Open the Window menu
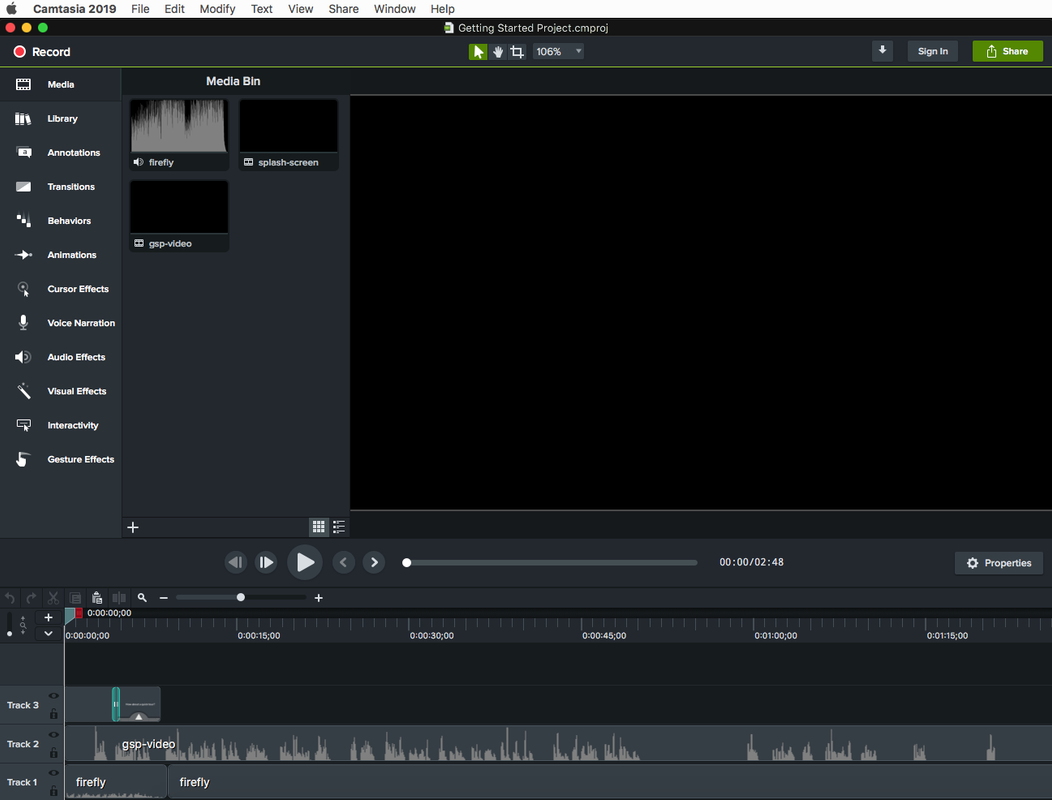The height and width of the screenshot is (800, 1052). click(394, 9)
